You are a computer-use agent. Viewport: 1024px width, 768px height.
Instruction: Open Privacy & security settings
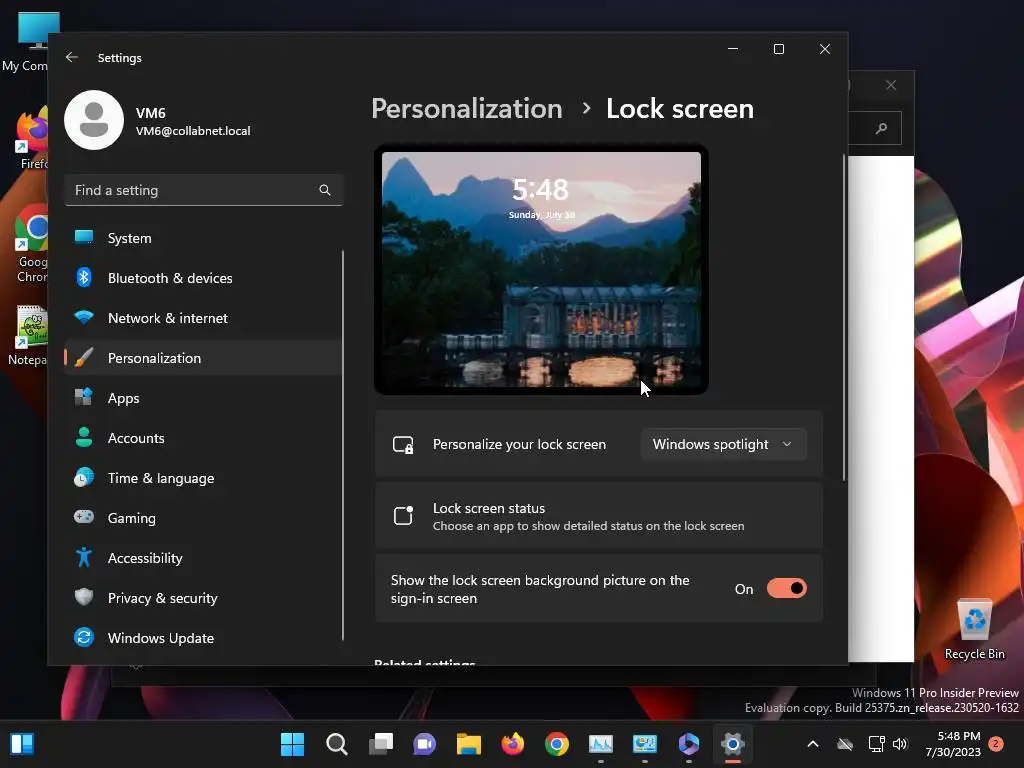203,598
